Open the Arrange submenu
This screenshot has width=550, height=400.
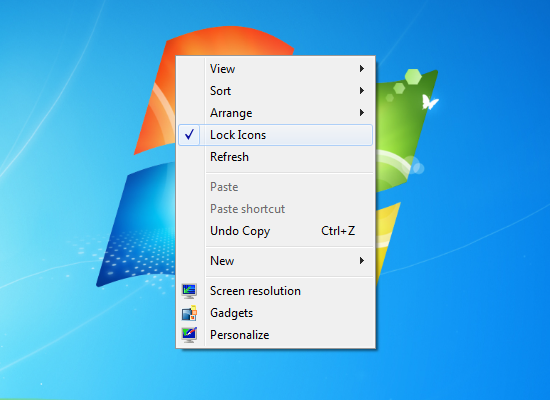[x=275, y=113]
